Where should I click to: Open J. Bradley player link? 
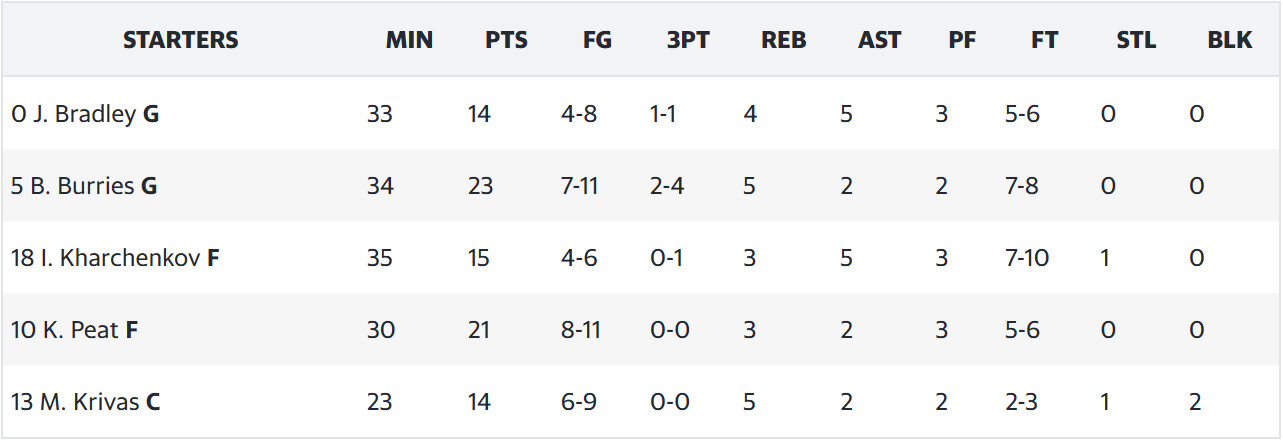[x=85, y=114]
